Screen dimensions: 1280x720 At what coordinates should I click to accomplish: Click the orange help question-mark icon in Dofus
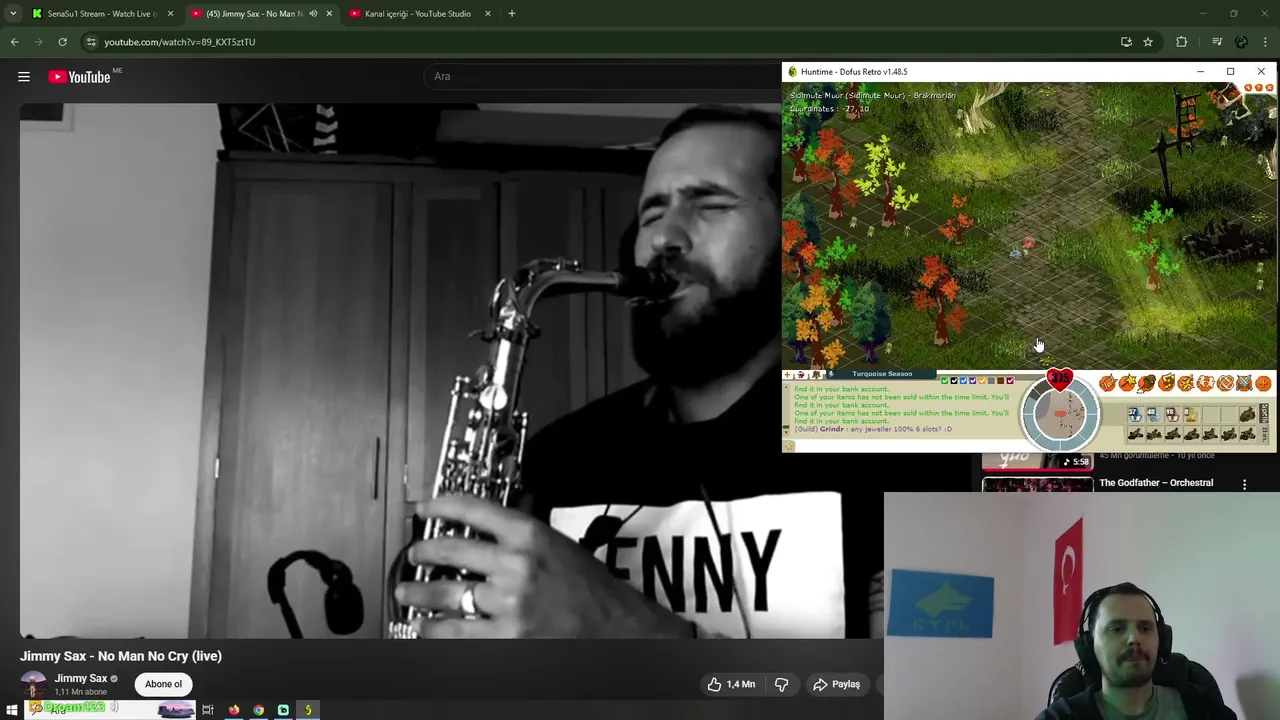[1259, 88]
